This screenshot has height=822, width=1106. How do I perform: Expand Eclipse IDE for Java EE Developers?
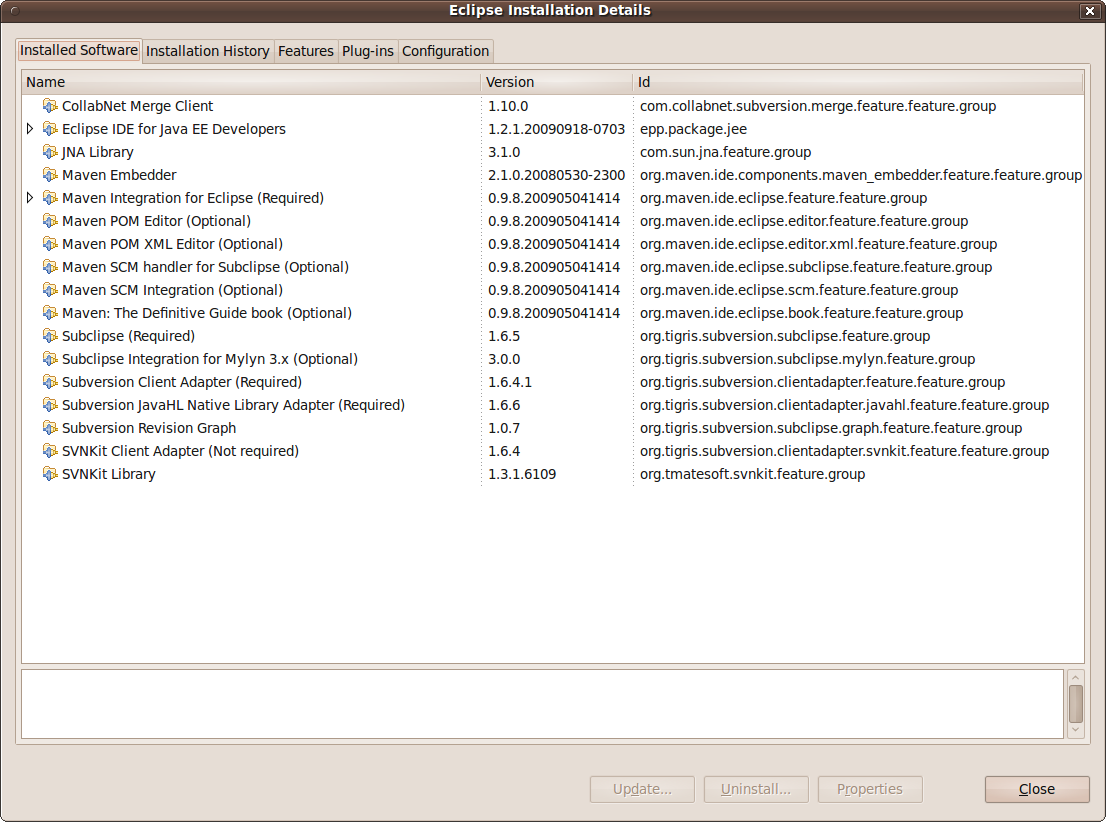30,129
